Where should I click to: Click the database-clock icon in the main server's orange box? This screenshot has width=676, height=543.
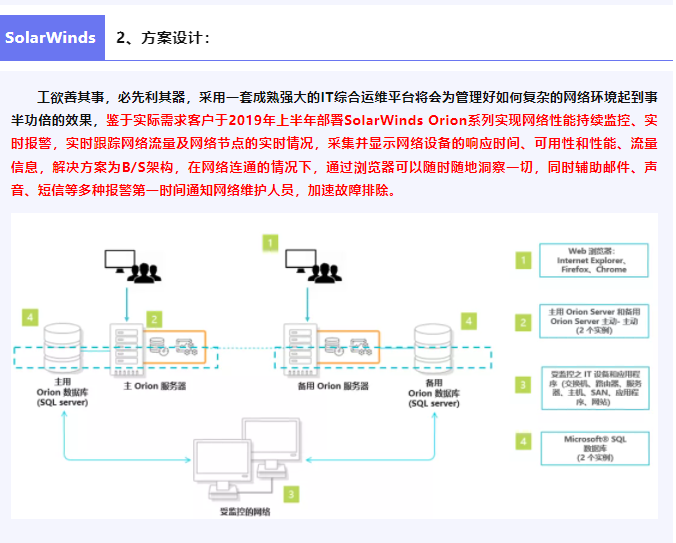[x=158, y=346]
